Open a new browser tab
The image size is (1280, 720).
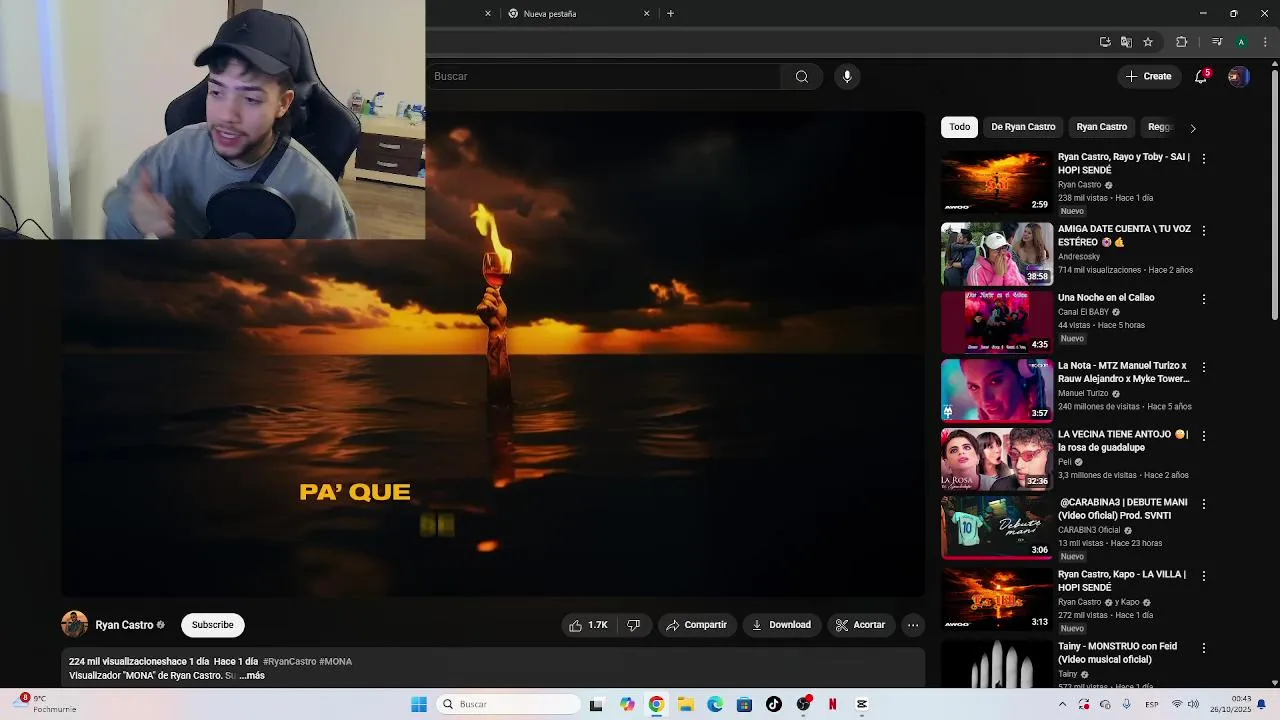[670, 14]
